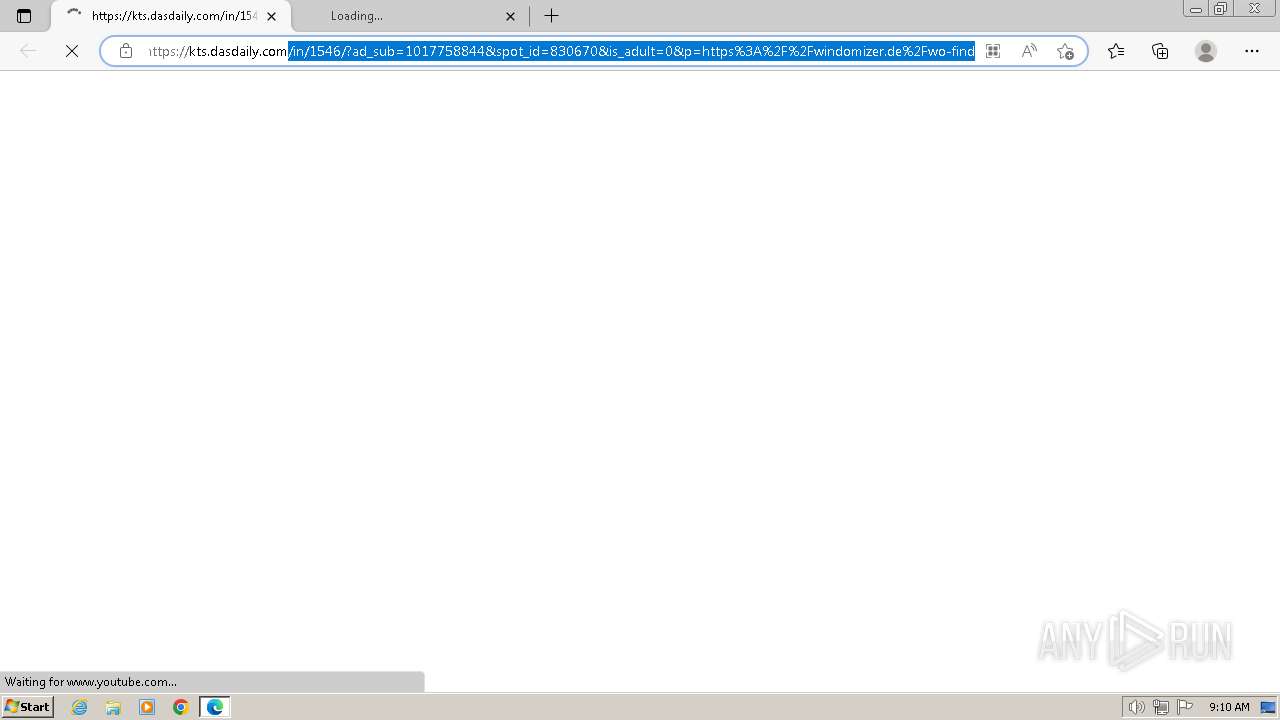The width and height of the screenshot is (1280, 720).
Task: Minimize the Edge window
Action: pos(1195,9)
